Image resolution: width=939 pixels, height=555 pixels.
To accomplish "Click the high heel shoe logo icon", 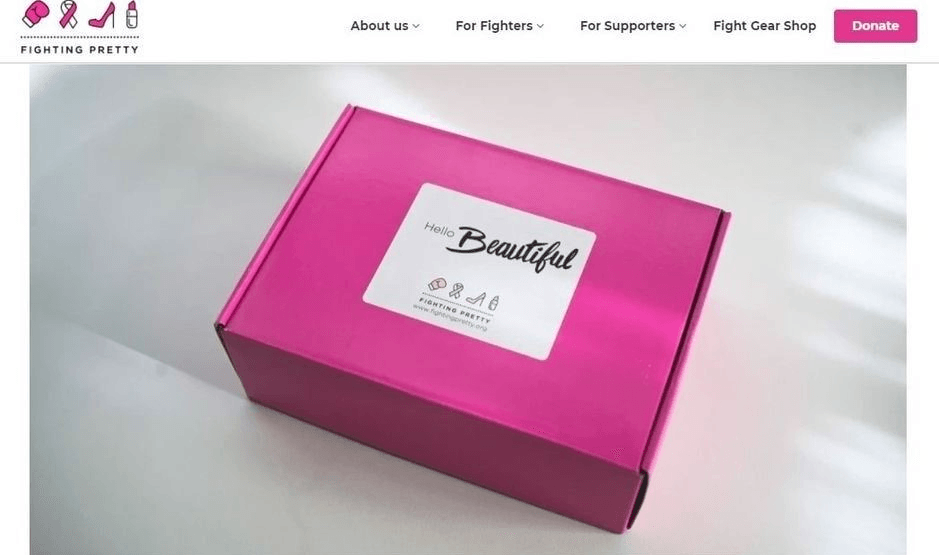I will point(102,15).
